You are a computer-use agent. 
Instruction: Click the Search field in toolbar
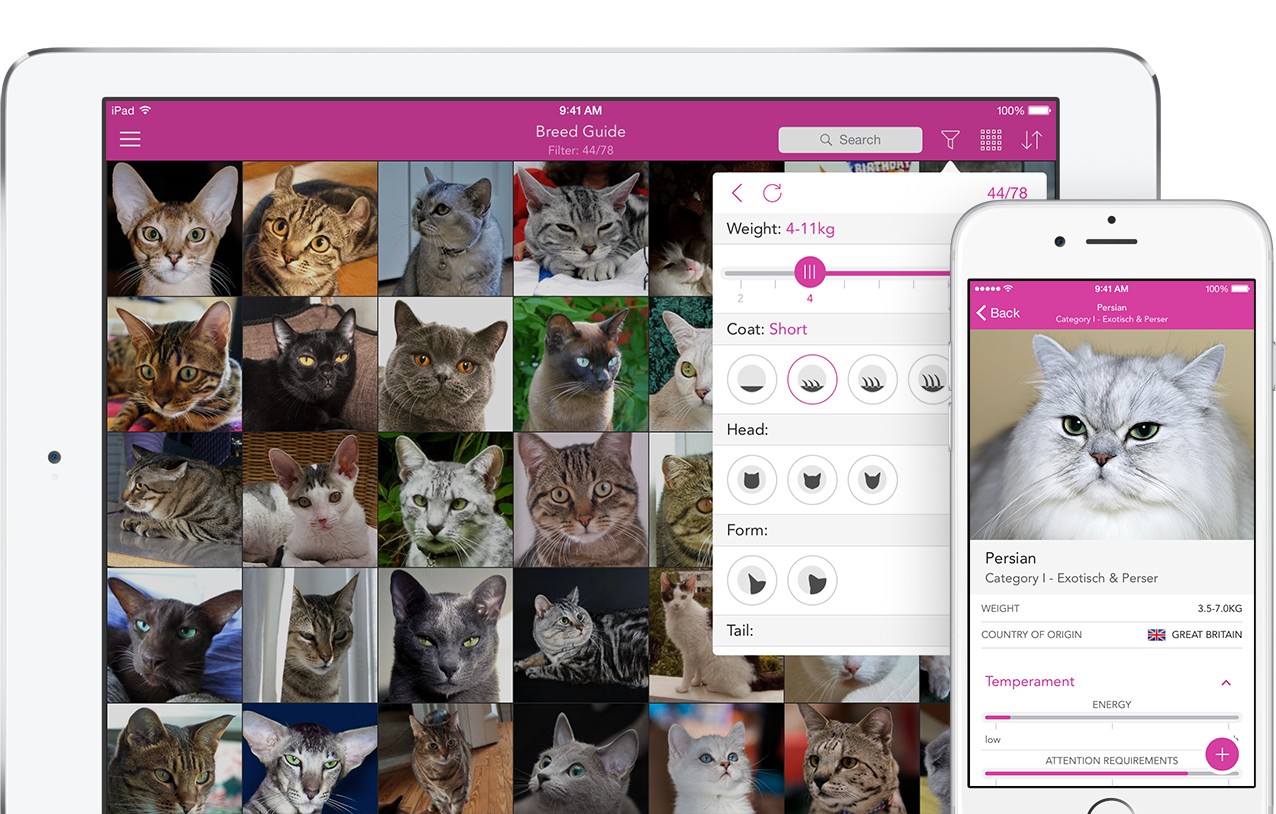pyautogui.click(x=850, y=140)
